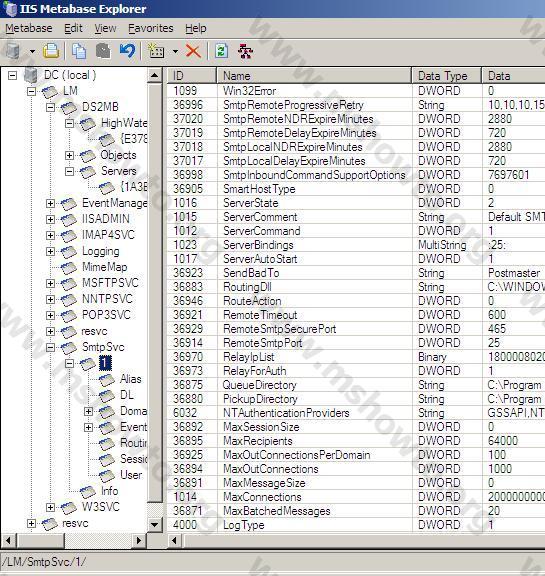Image resolution: width=545 pixels, height=576 pixels.
Task: Click tree pane scroll up arrow
Action: pos(154,75)
